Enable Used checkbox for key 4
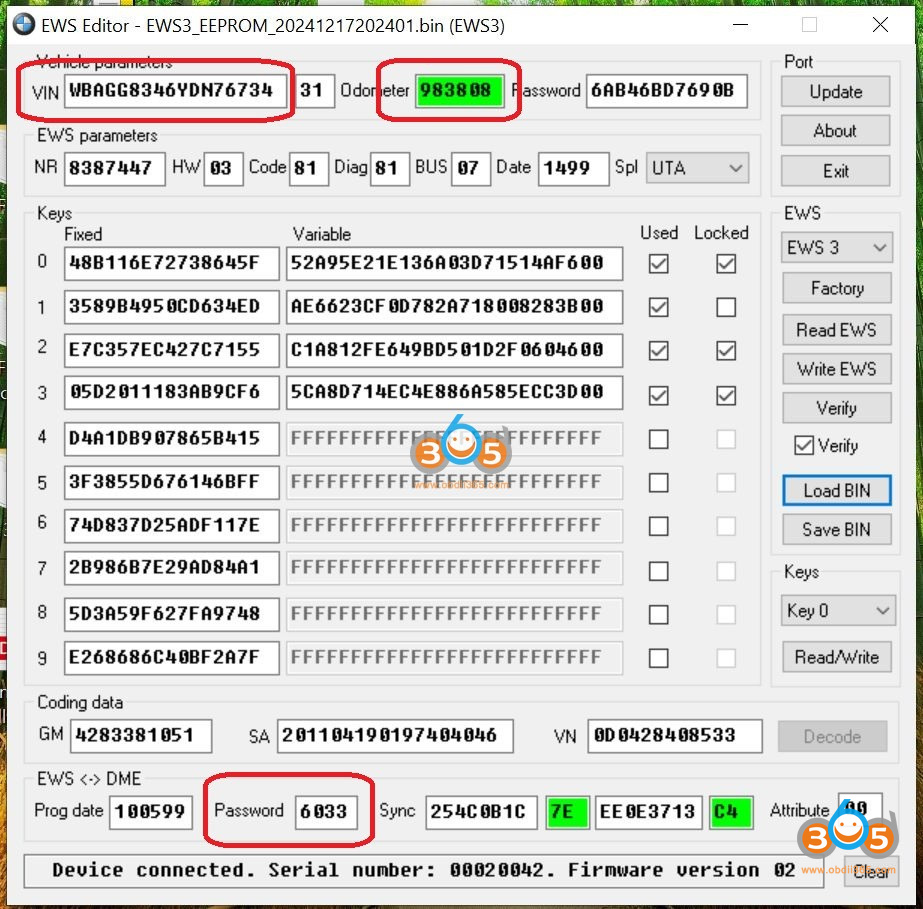This screenshot has width=923, height=909. [658, 439]
